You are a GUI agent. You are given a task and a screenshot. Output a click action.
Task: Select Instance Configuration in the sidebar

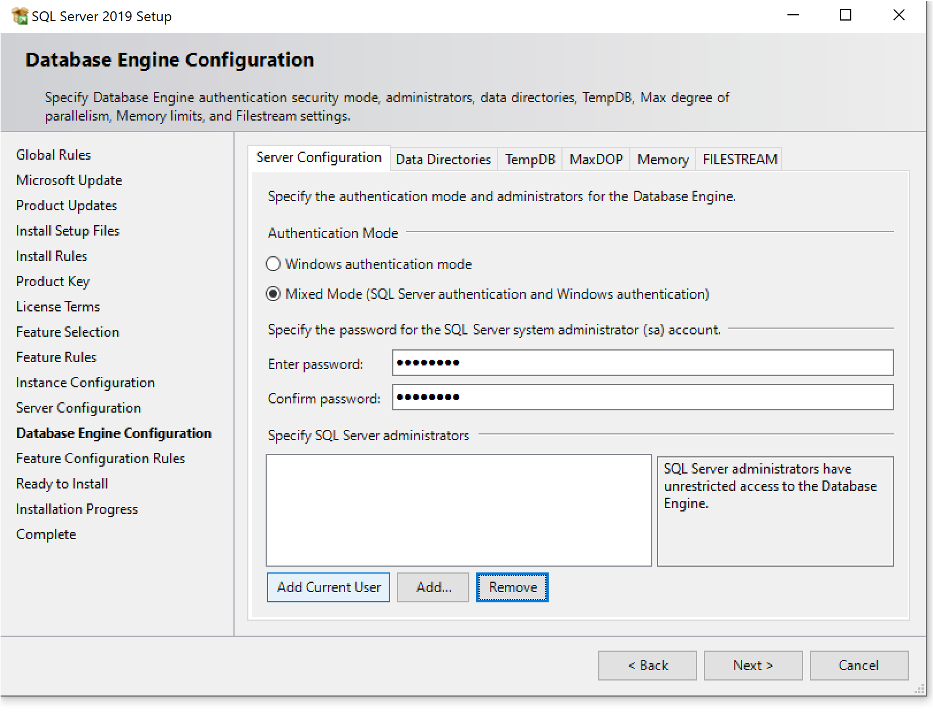click(85, 382)
